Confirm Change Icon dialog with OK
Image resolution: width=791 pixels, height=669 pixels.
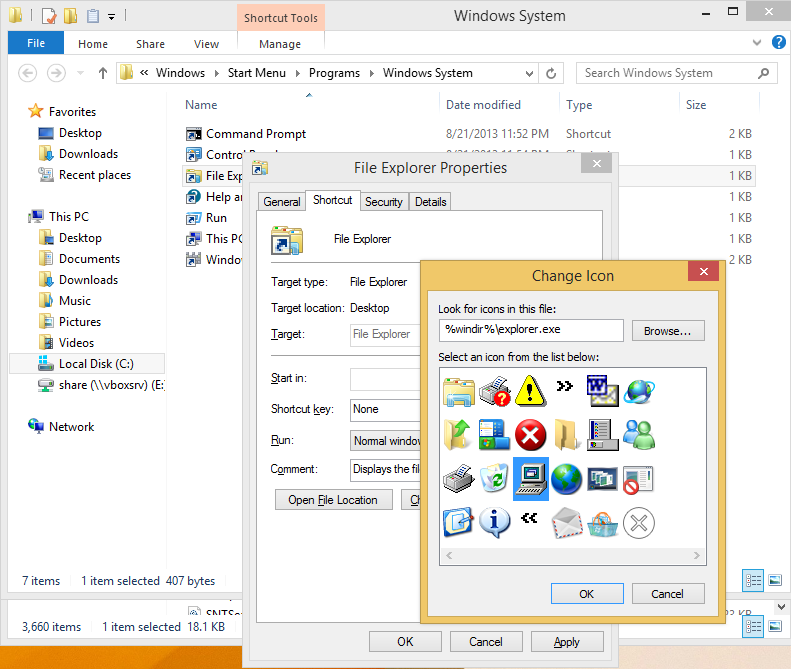(587, 594)
